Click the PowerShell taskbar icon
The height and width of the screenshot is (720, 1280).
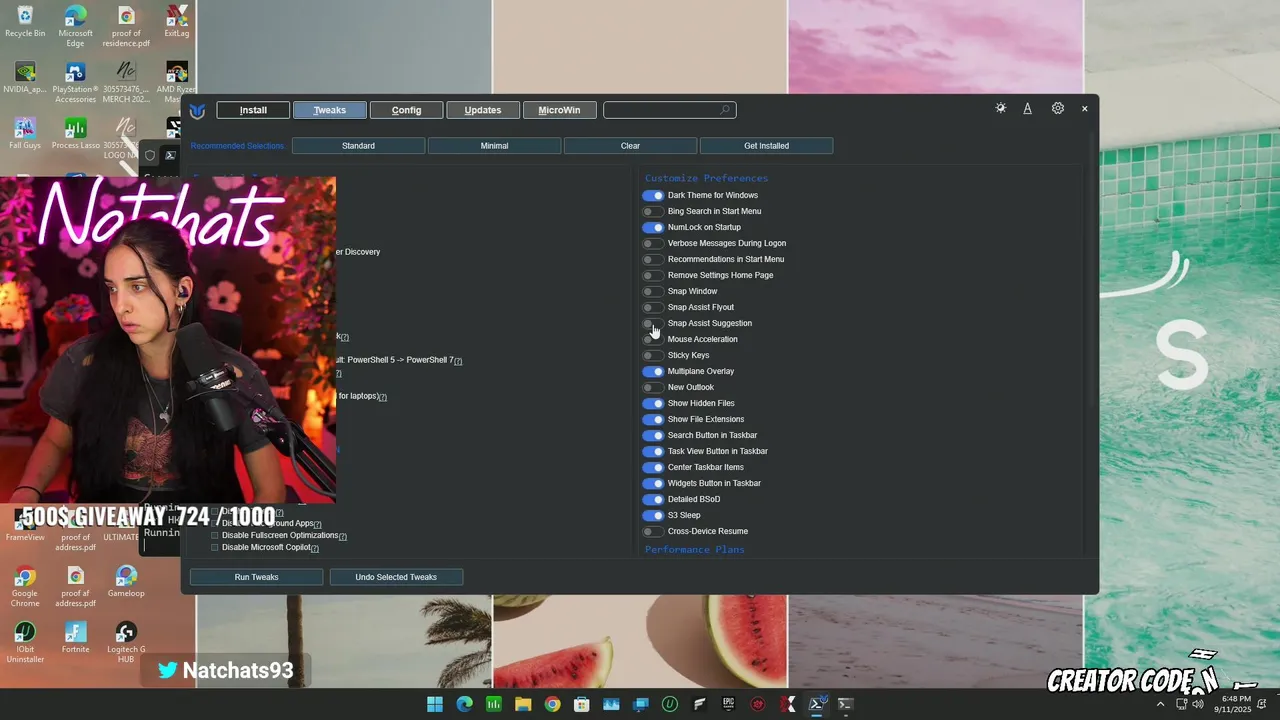point(817,704)
